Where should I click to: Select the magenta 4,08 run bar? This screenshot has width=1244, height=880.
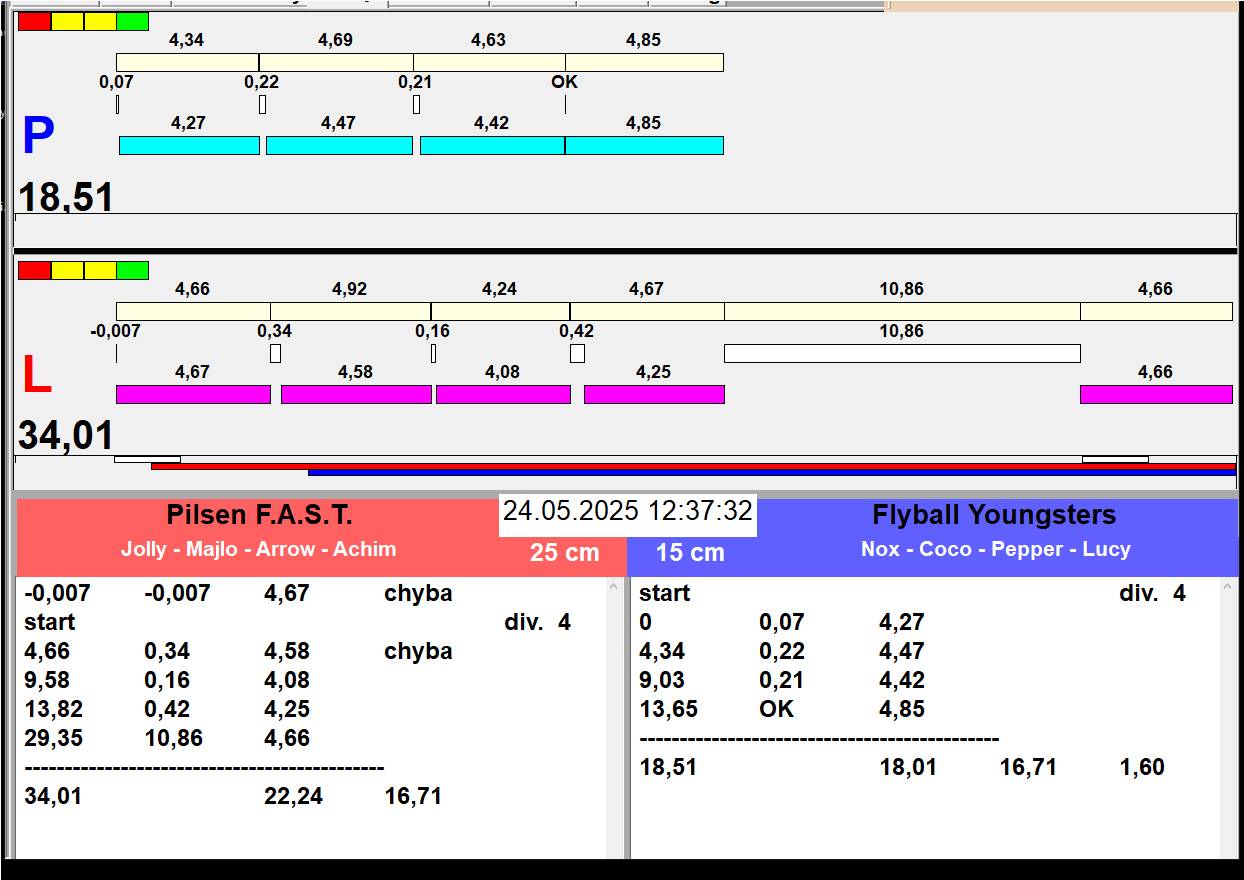coord(503,394)
